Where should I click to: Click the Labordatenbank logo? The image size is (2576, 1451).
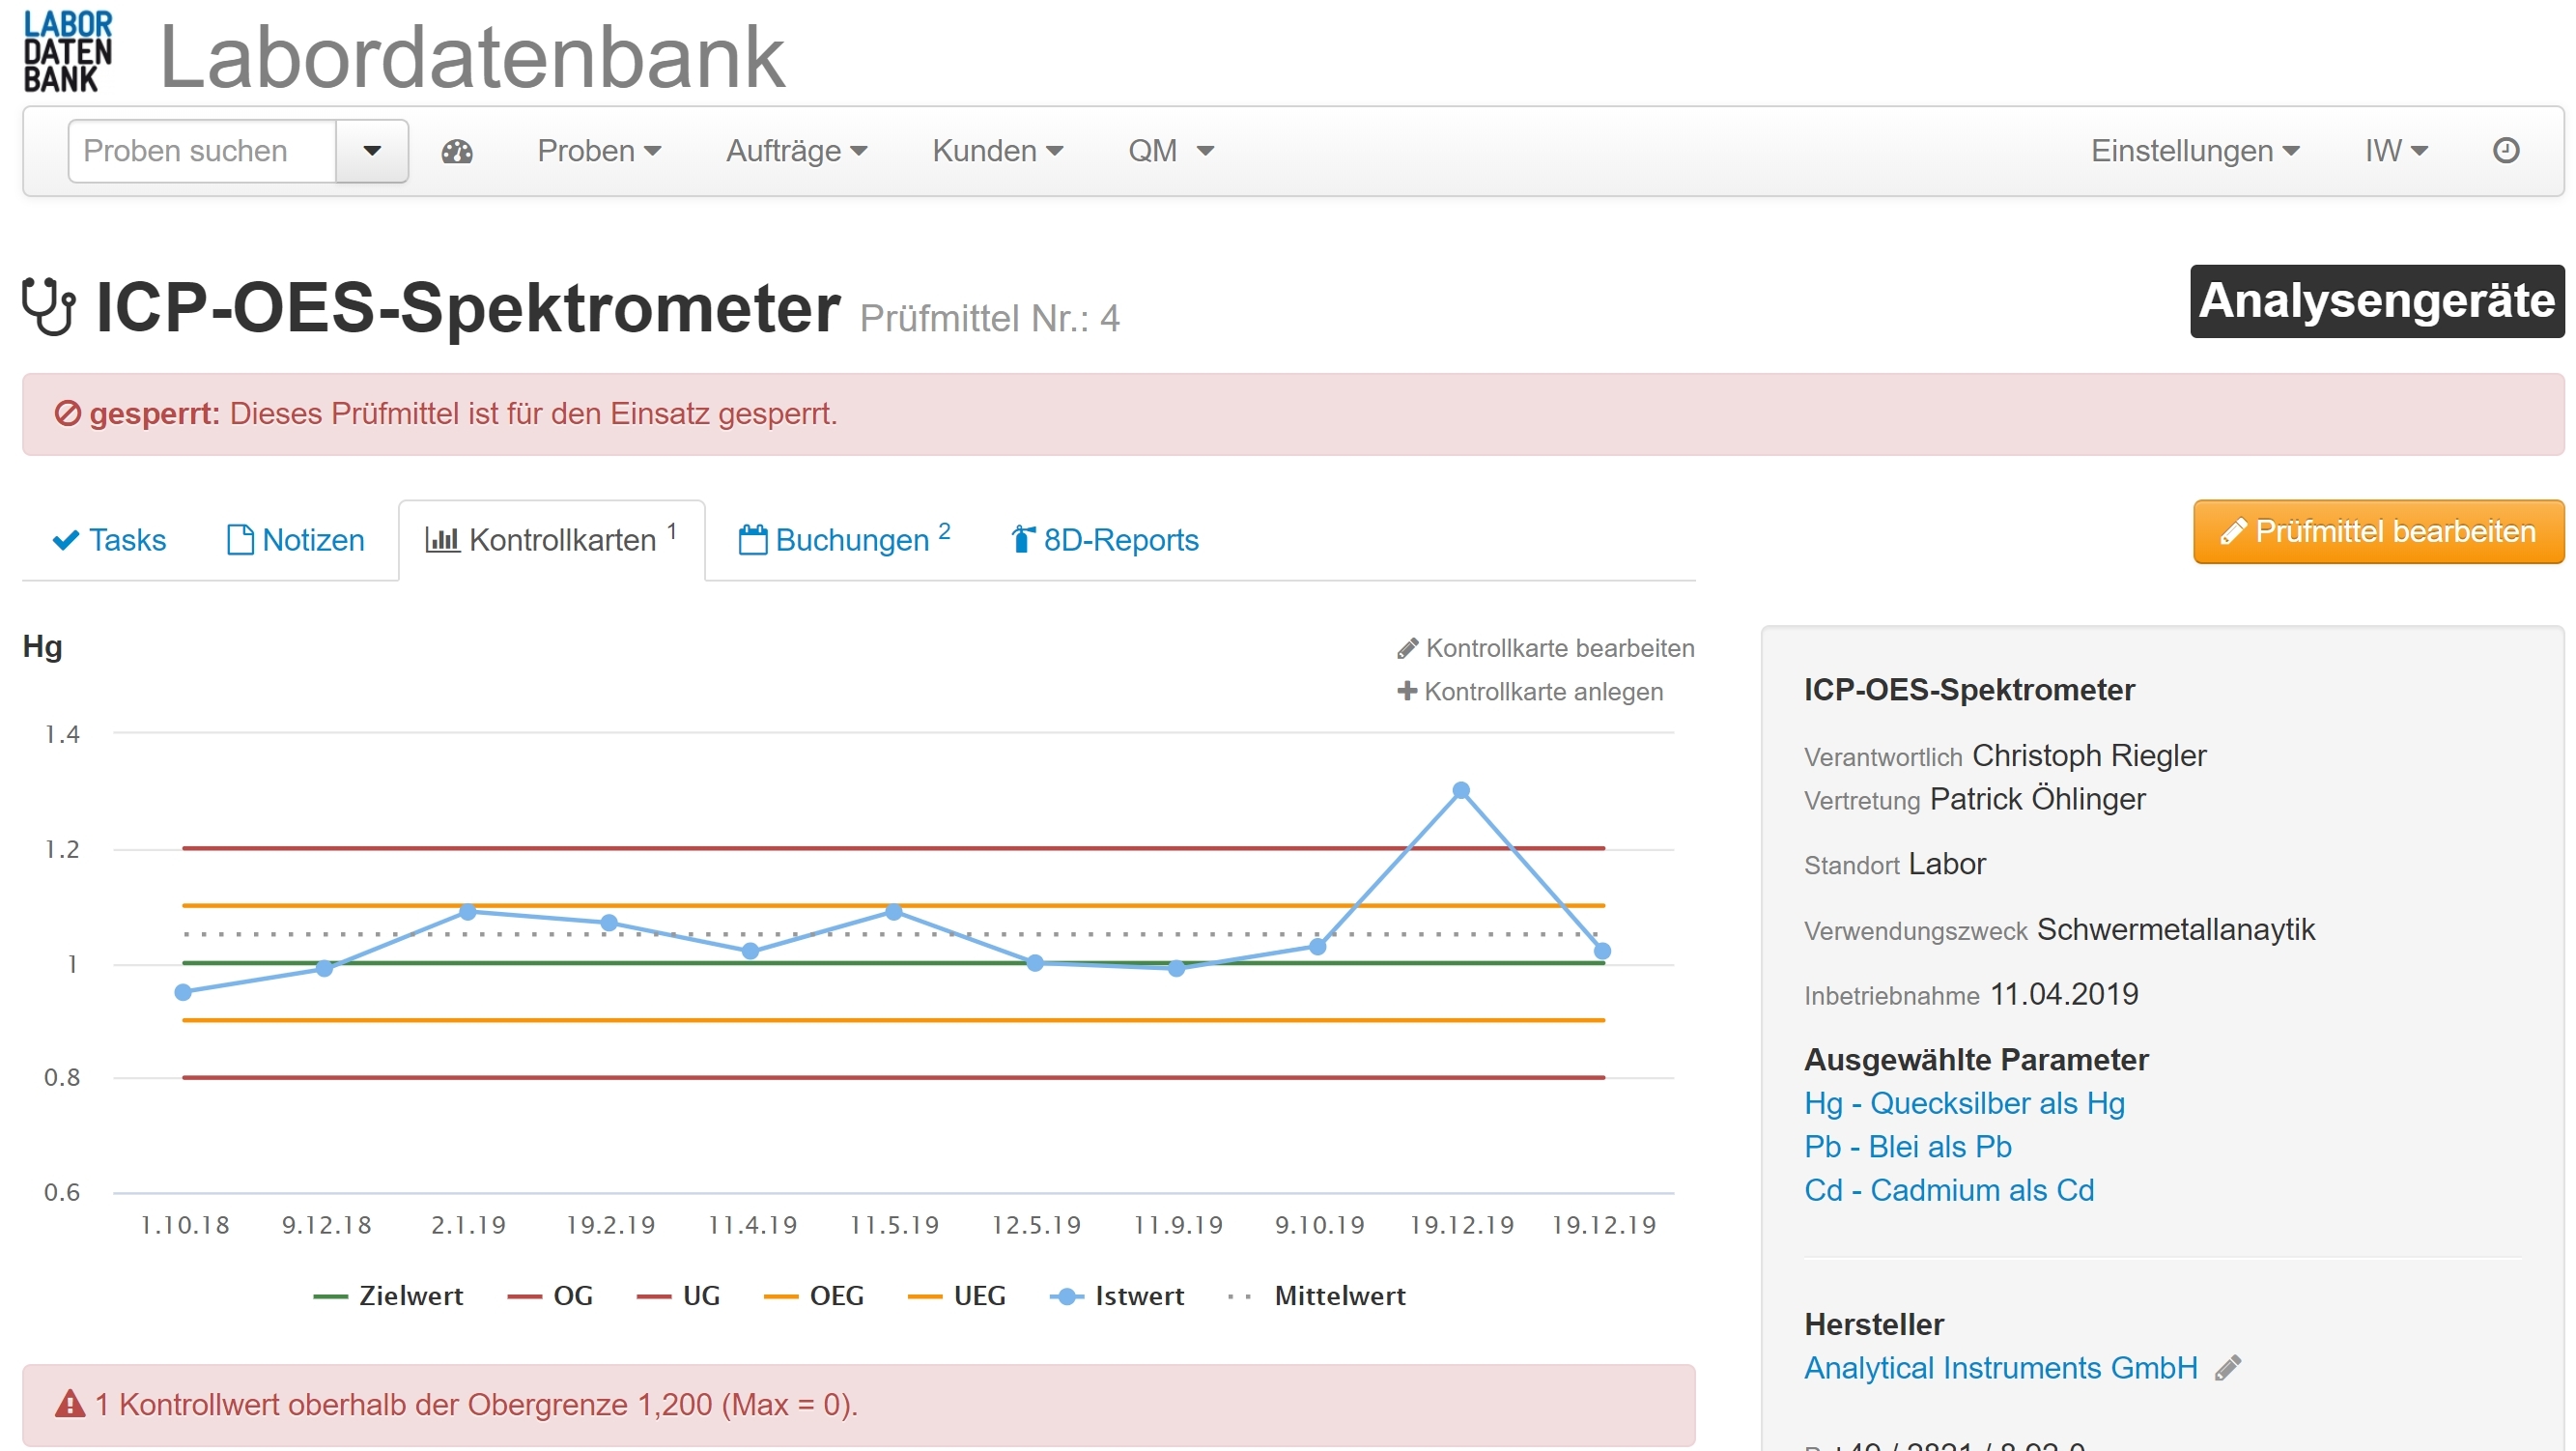pyautogui.click(x=67, y=52)
